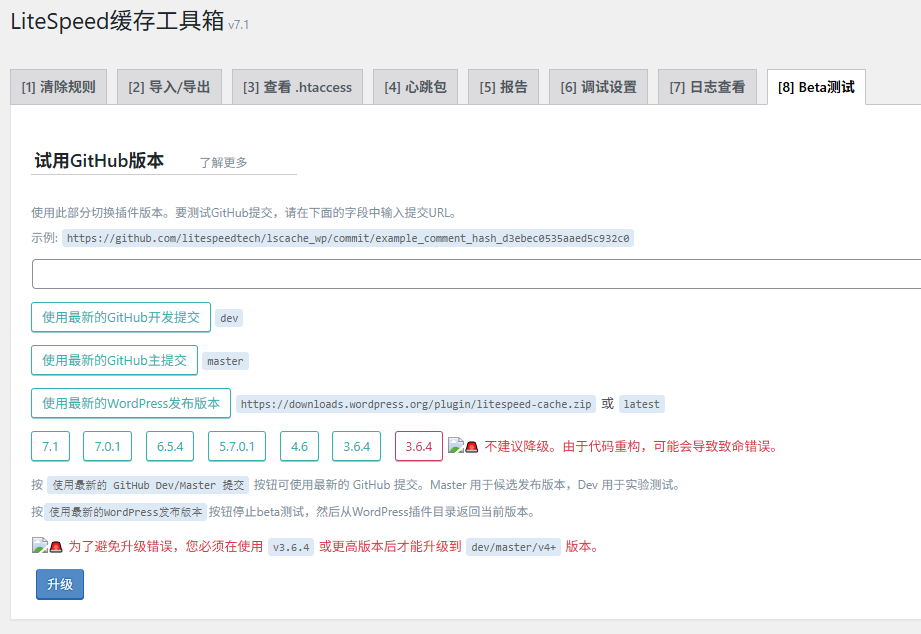Click the siren icon beside 不建议降级 warning
The image size is (921, 634).
point(472,447)
